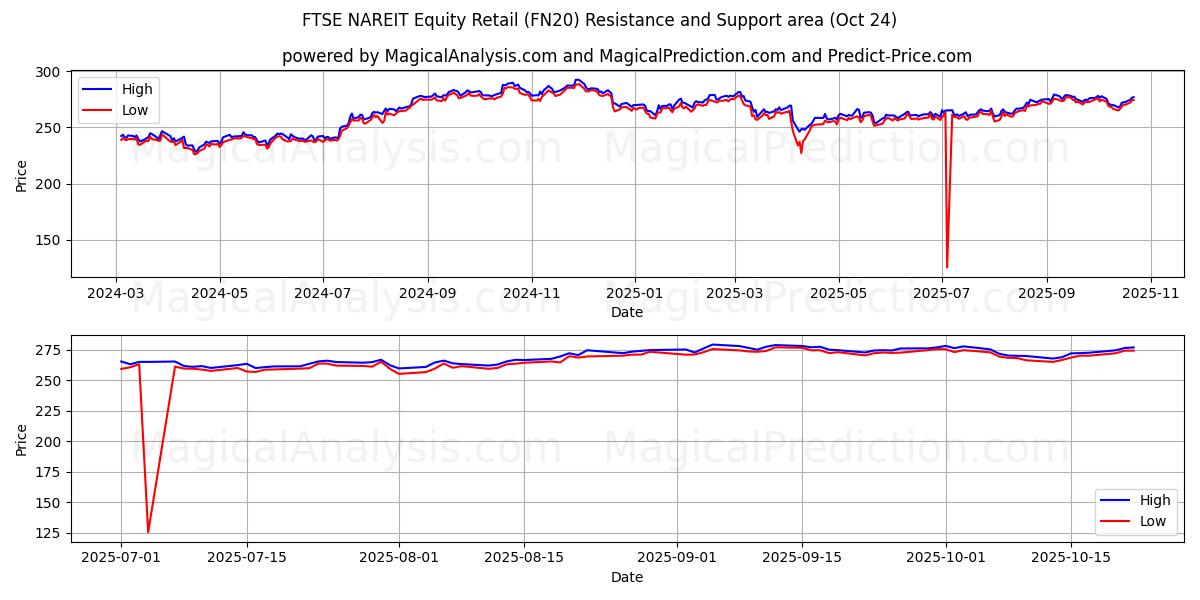Click the chart title mentioning FTSE NAREIT Equity Retail
1200x600 pixels.
tap(599, 20)
